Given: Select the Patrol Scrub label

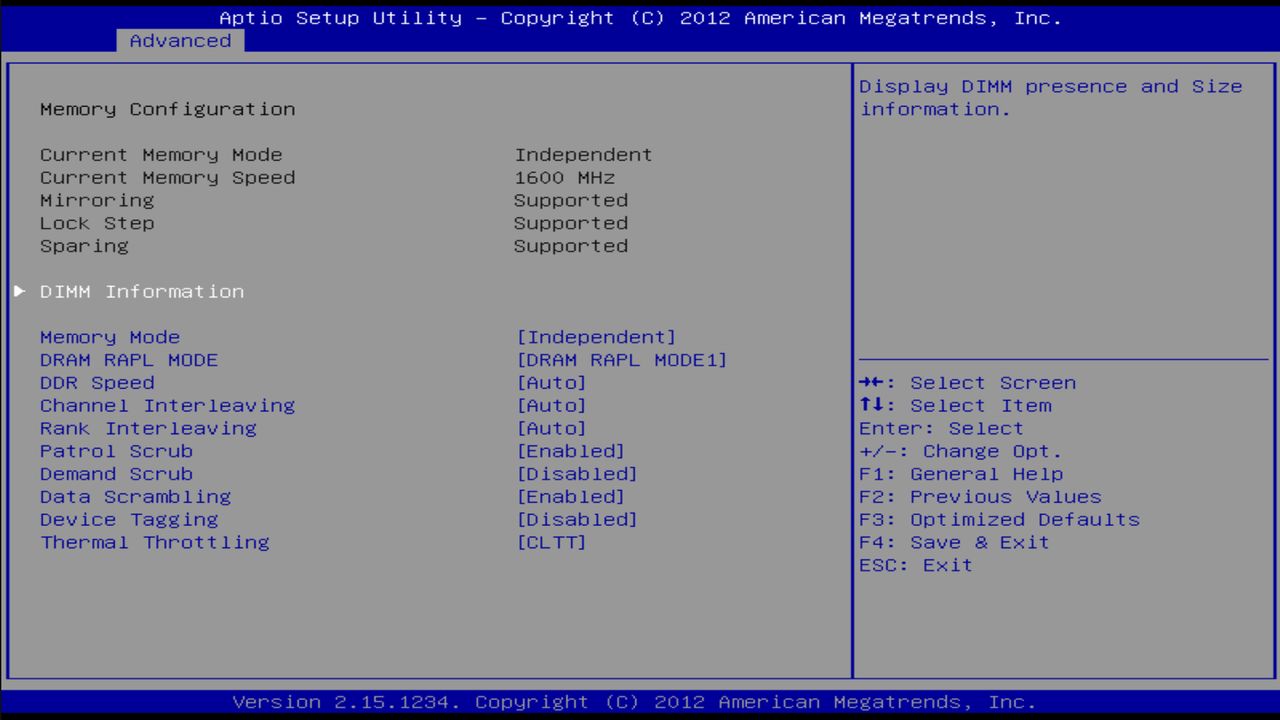Looking at the screenshot, I should (116, 451).
